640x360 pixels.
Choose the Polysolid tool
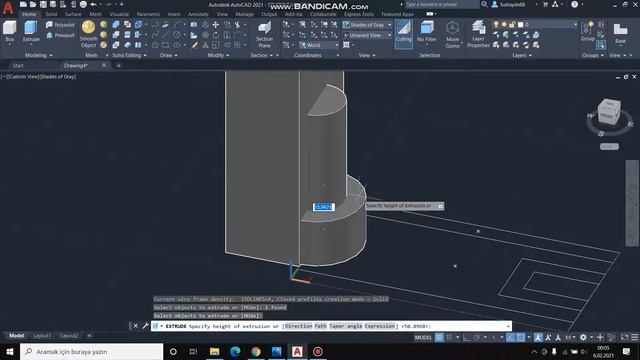coord(60,25)
